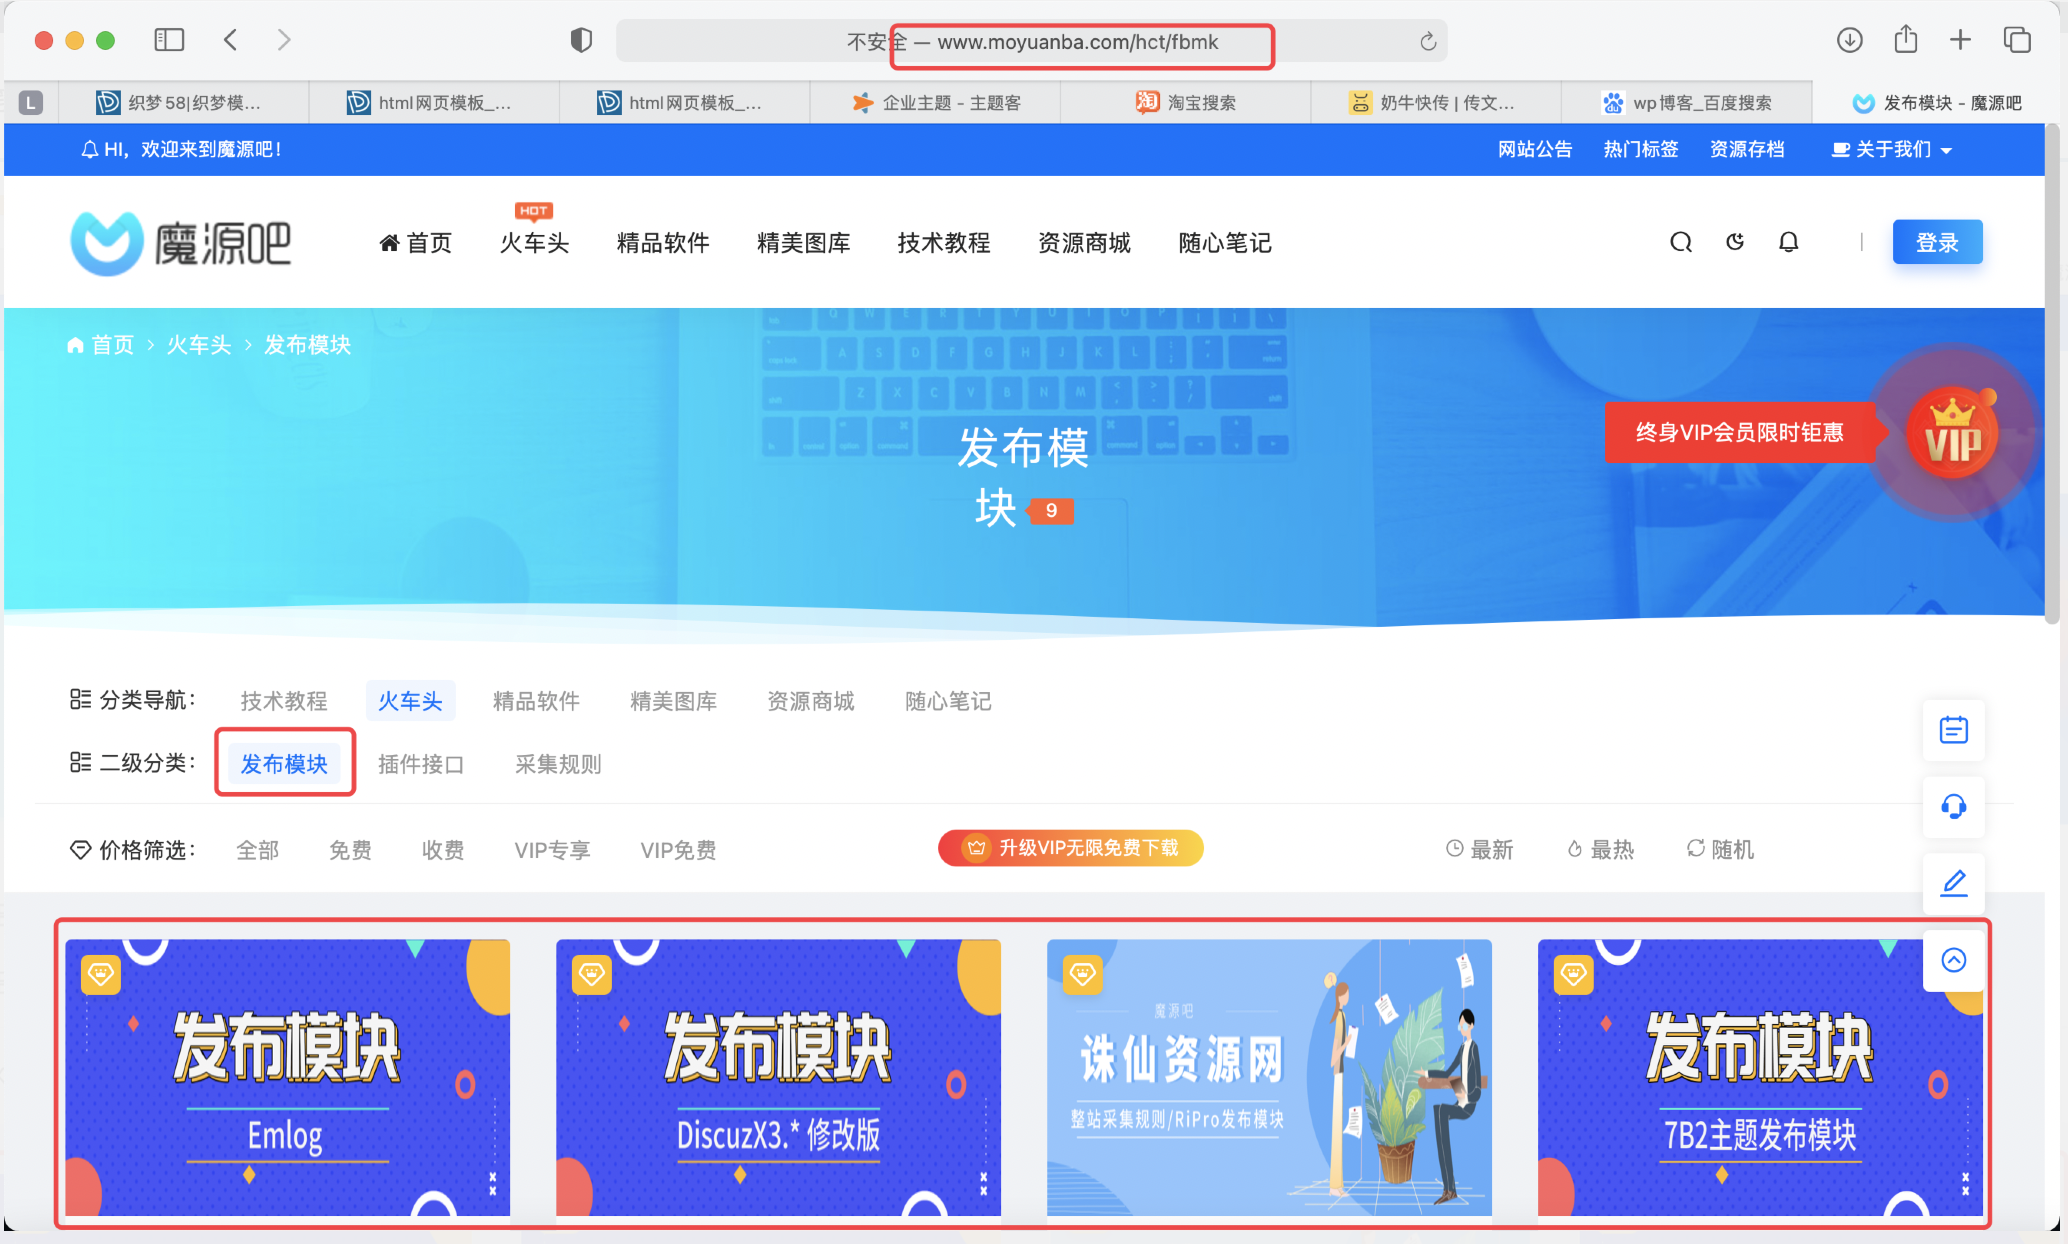
Task: Open 资源商城 navigation item
Action: (x=1084, y=243)
